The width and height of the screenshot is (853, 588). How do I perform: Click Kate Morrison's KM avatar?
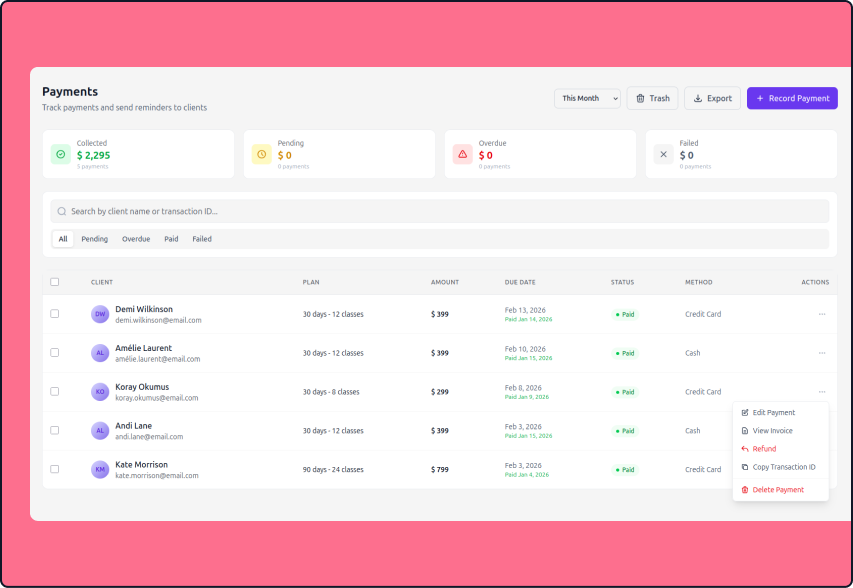click(100, 469)
